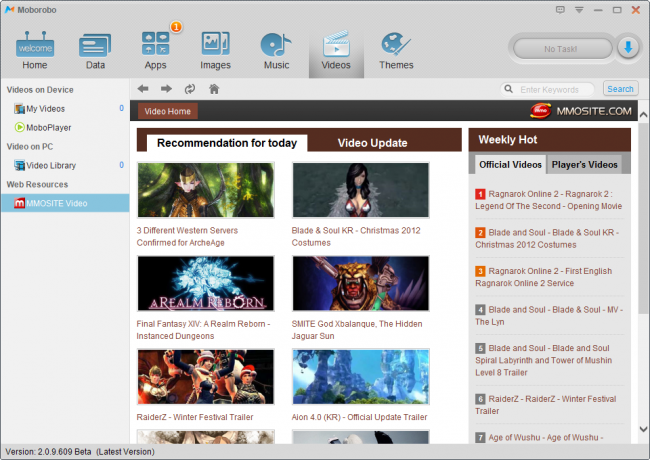Open the ArcheAge video thumbnail
The height and width of the screenshot is (460, 650).
pos(206,190)
